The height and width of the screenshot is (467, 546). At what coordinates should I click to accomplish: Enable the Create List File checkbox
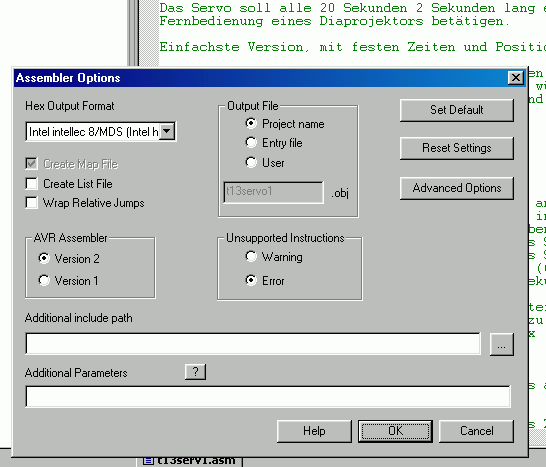(32, 184)
